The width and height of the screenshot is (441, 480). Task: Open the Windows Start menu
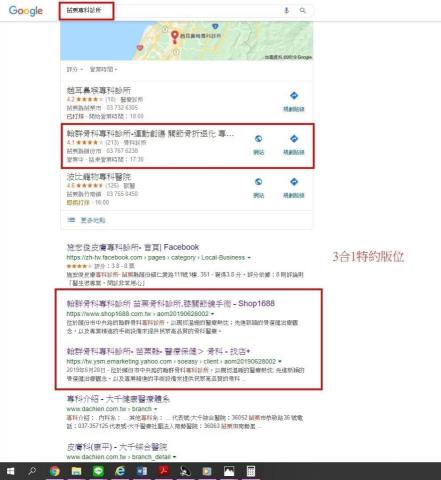11,471
